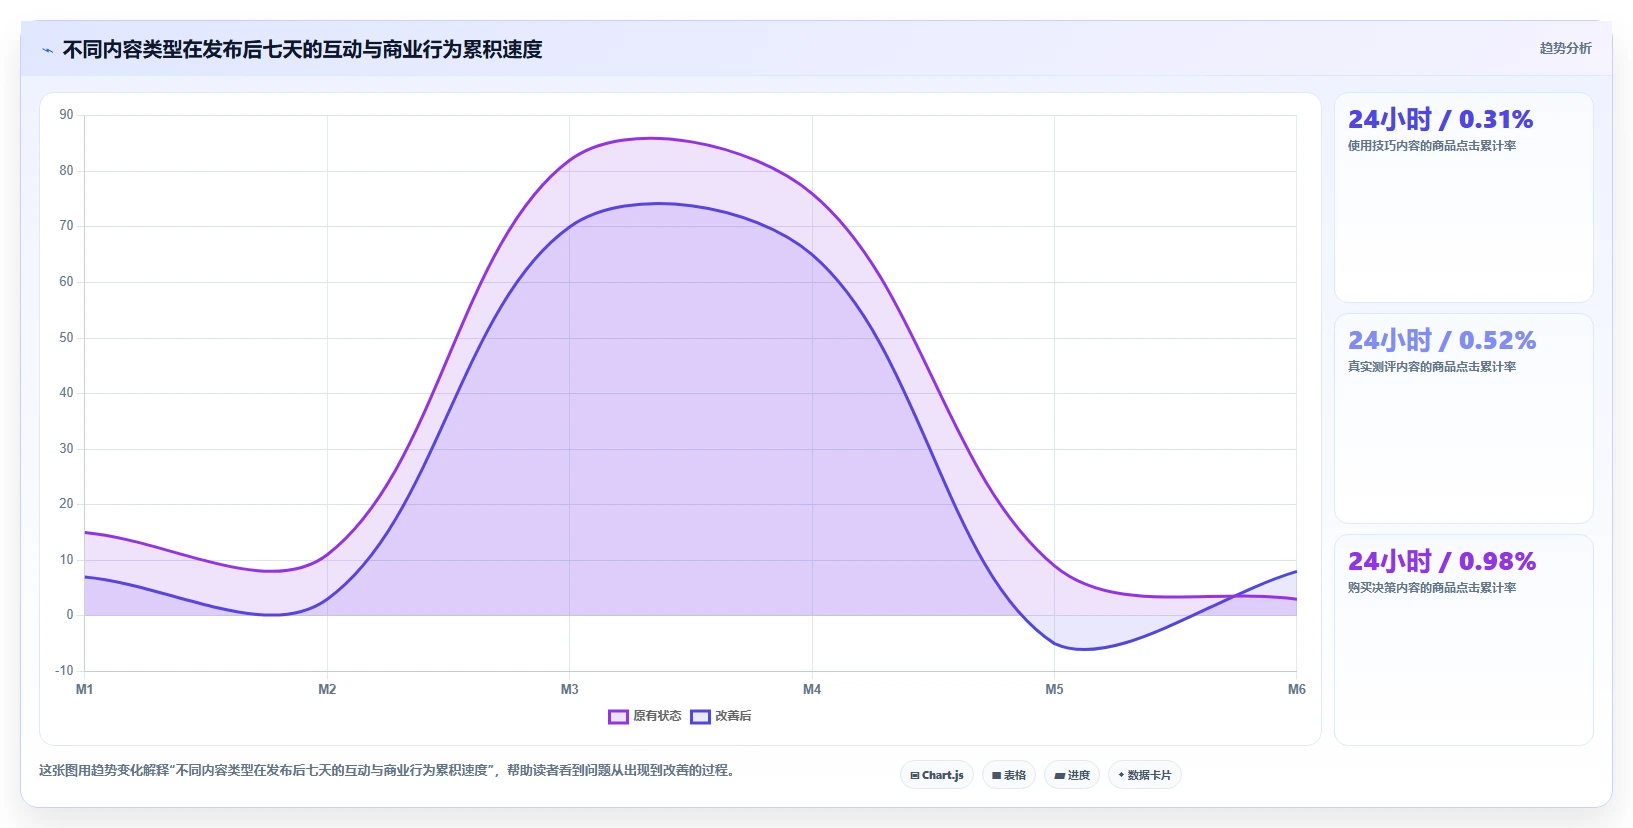Open the 24小时 / 0.98% data card

1464,640
